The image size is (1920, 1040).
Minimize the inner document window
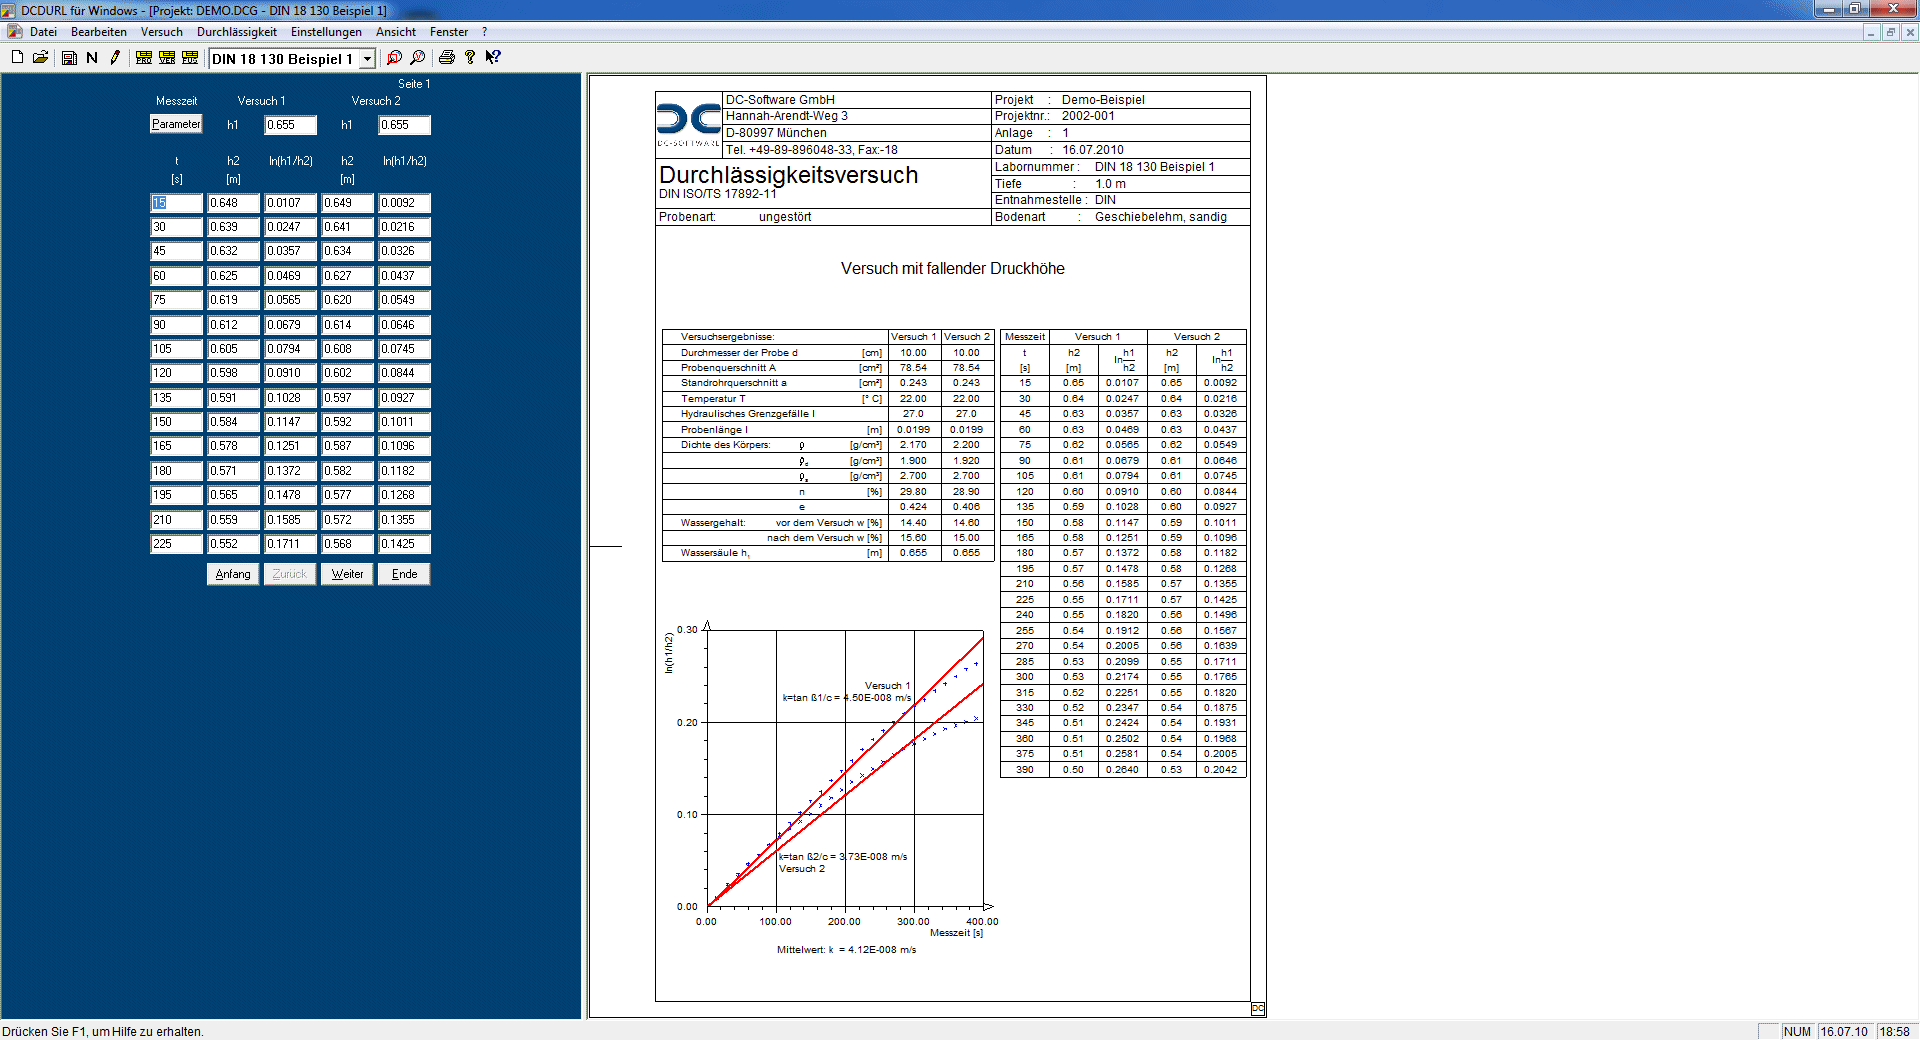[x=1870, y=32]
